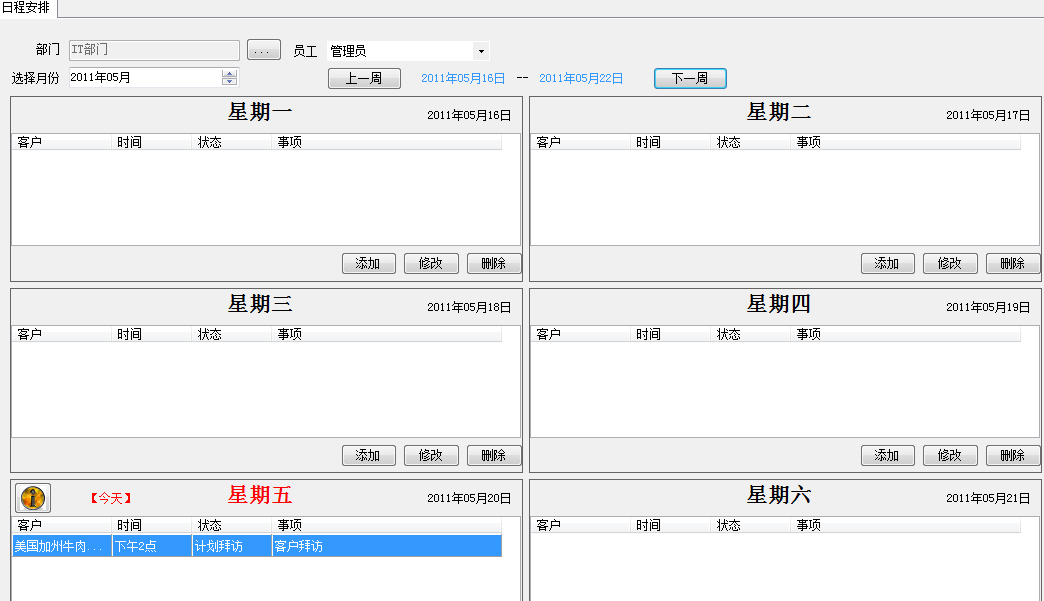Click the 计划拜访 status cell

coord(232,546)
